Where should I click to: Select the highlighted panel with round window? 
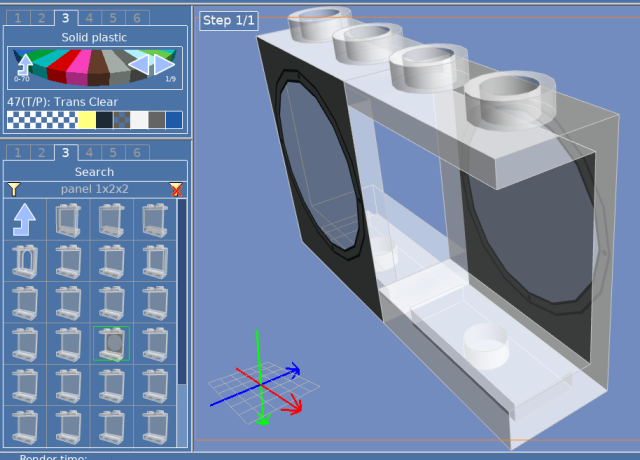[112, 343]
